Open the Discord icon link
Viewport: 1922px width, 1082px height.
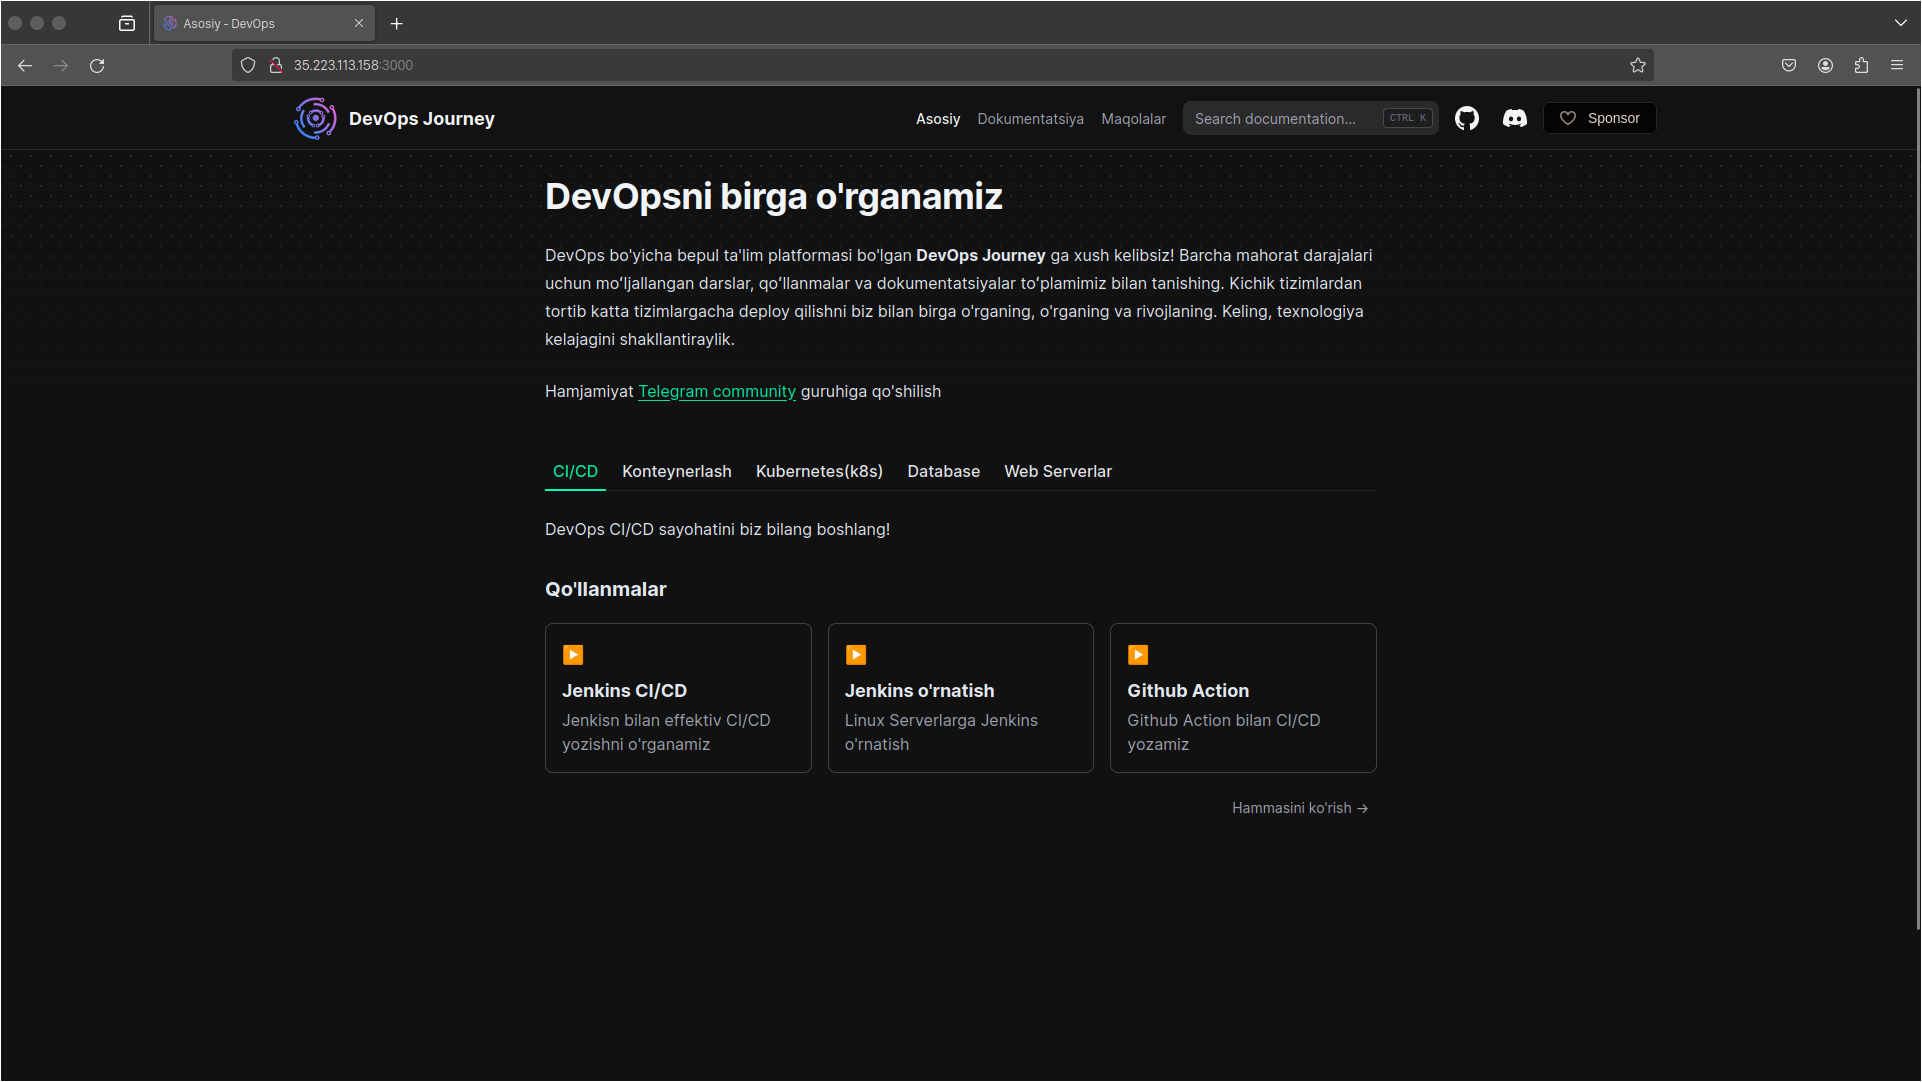(x=1514, y=118)
